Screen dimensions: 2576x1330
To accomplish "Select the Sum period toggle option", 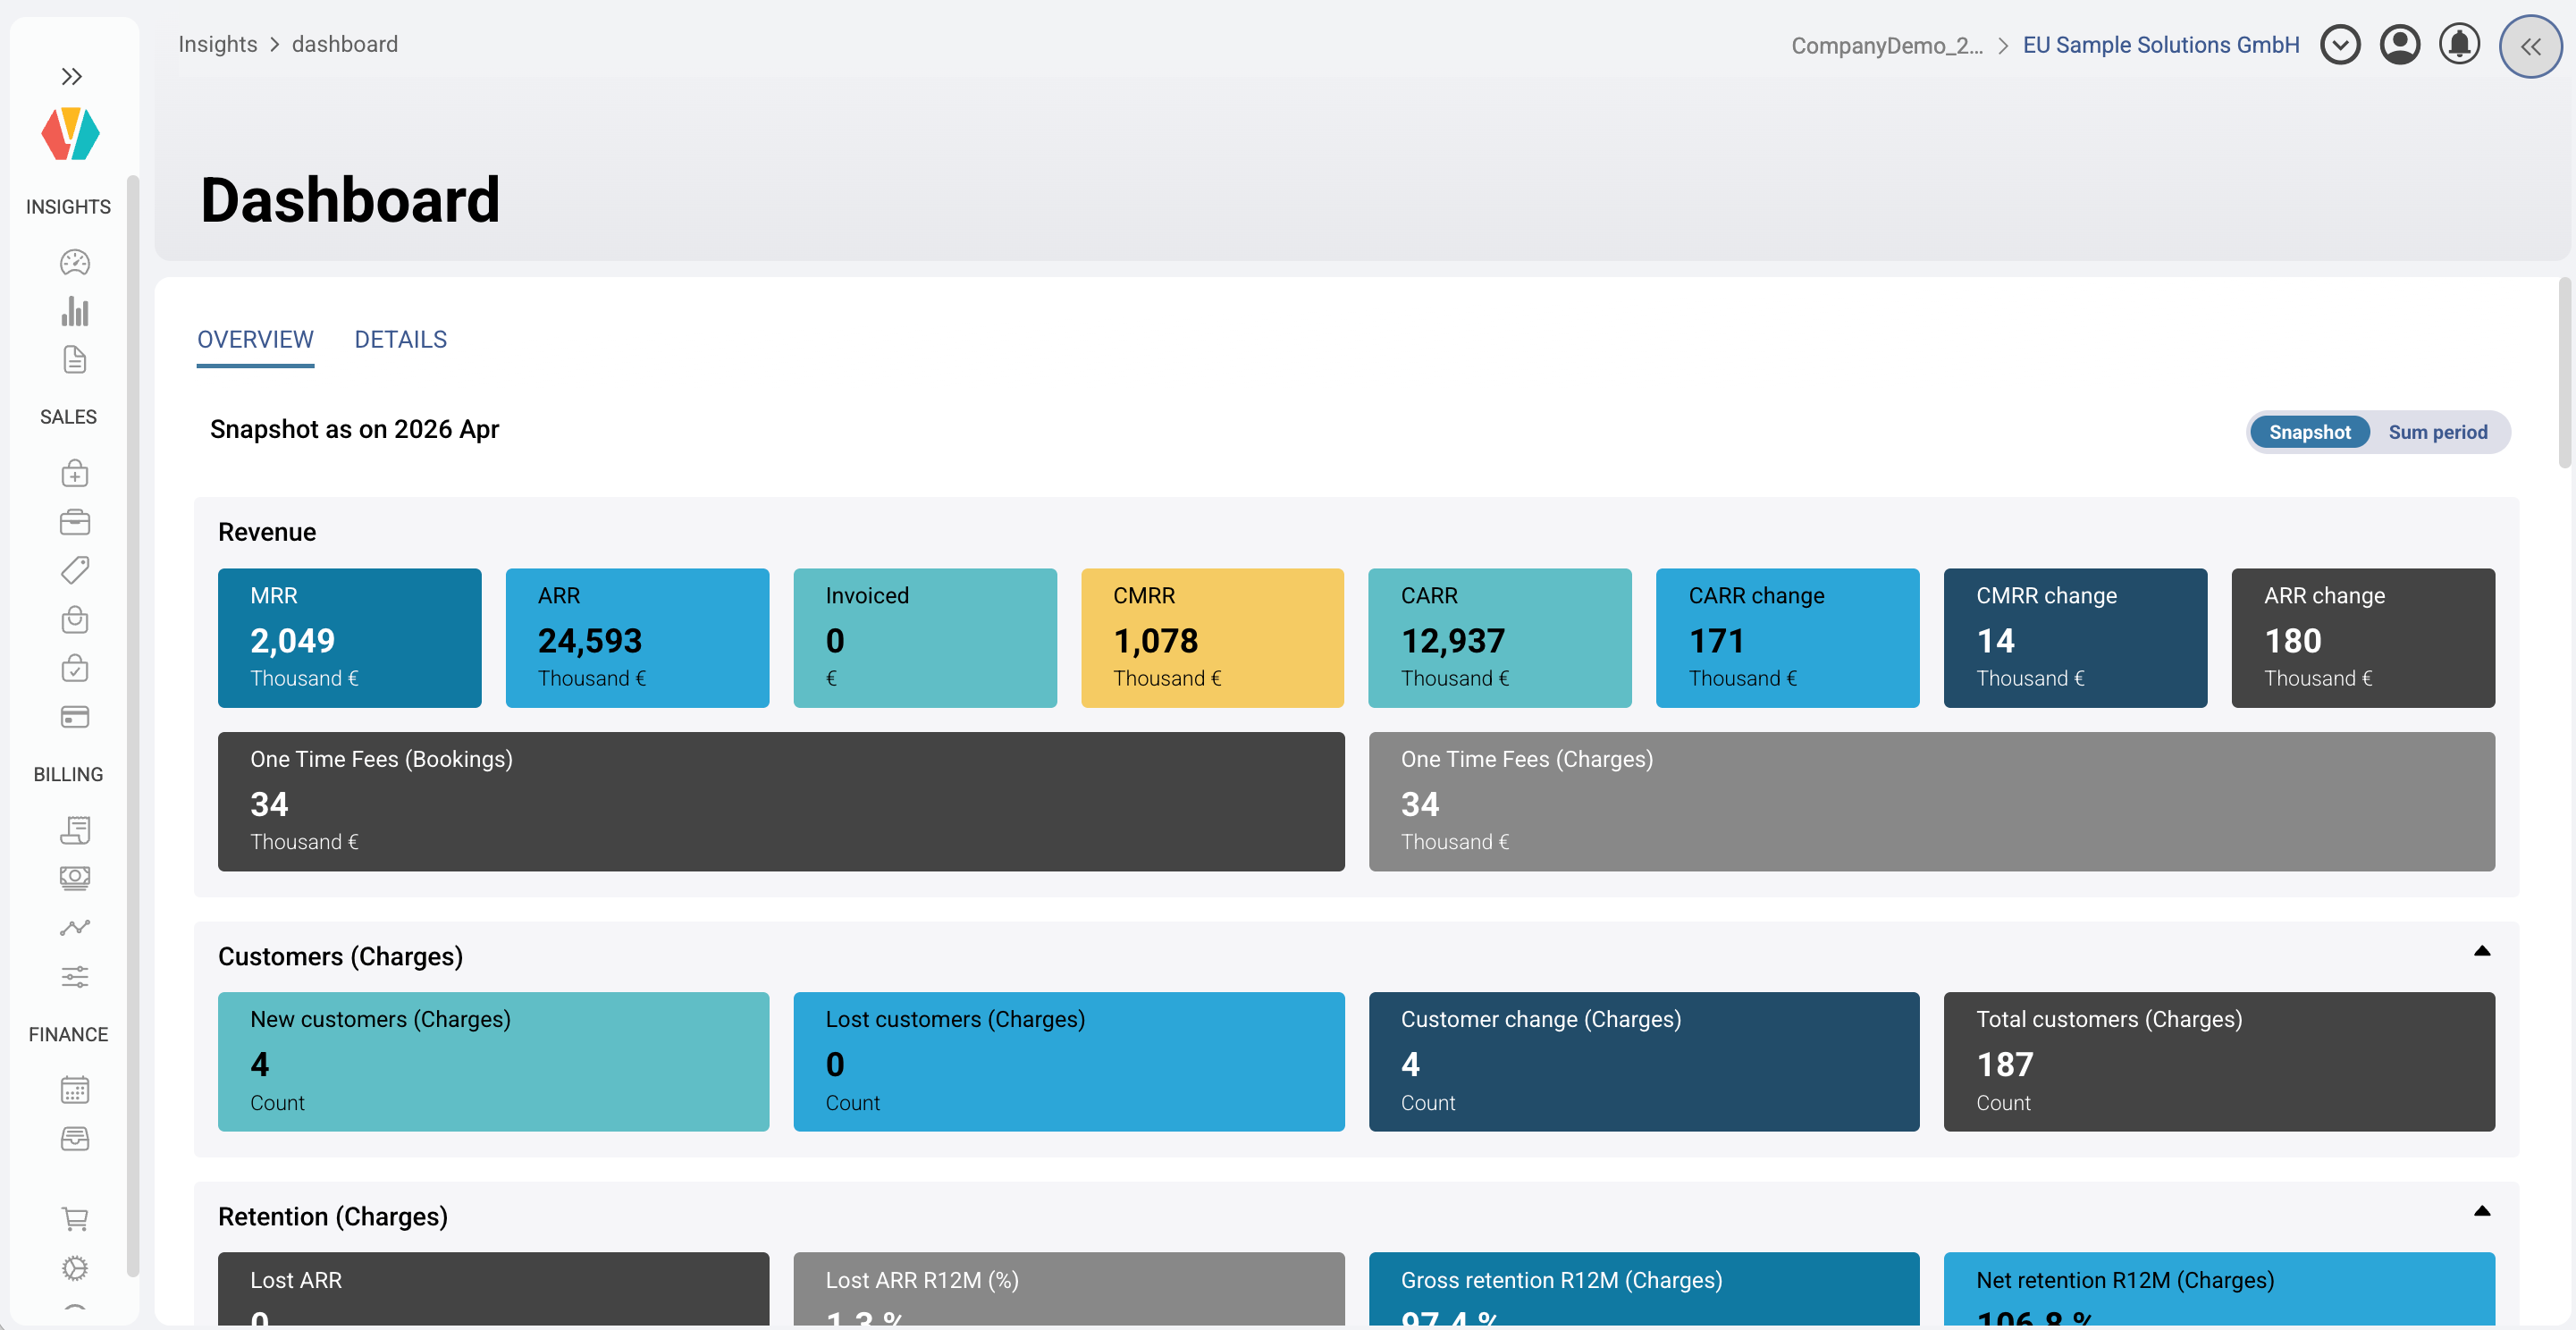I will coord(2438,432).
